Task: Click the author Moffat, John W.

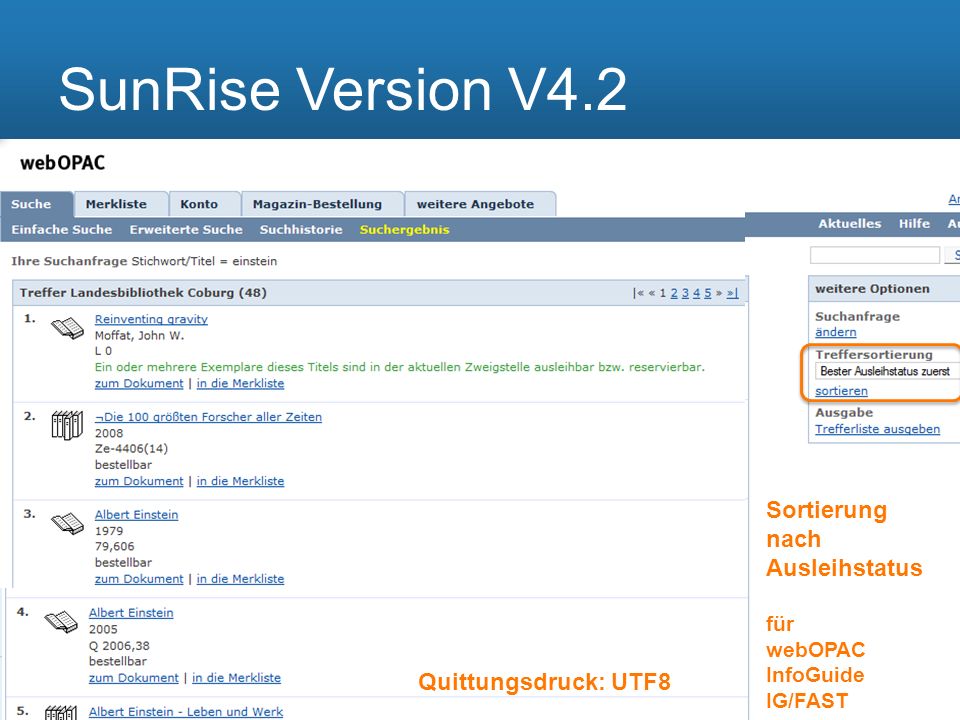Action: pos(139,336)
